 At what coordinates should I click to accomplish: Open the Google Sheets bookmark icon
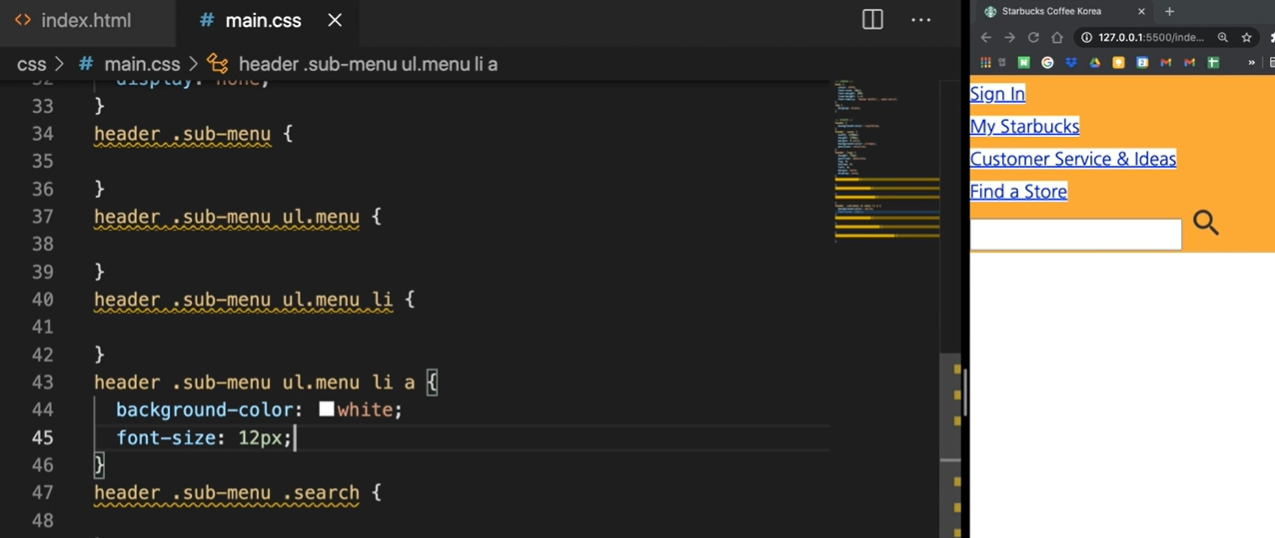pos(1213,62)
